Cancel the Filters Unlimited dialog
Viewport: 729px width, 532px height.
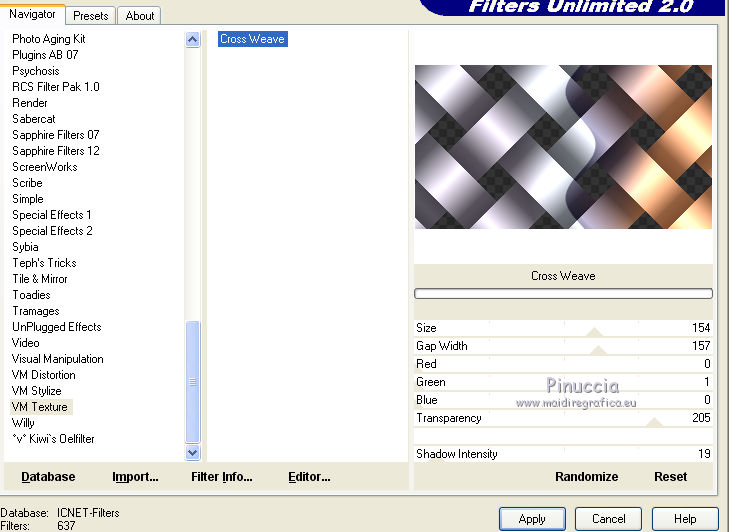608,519
